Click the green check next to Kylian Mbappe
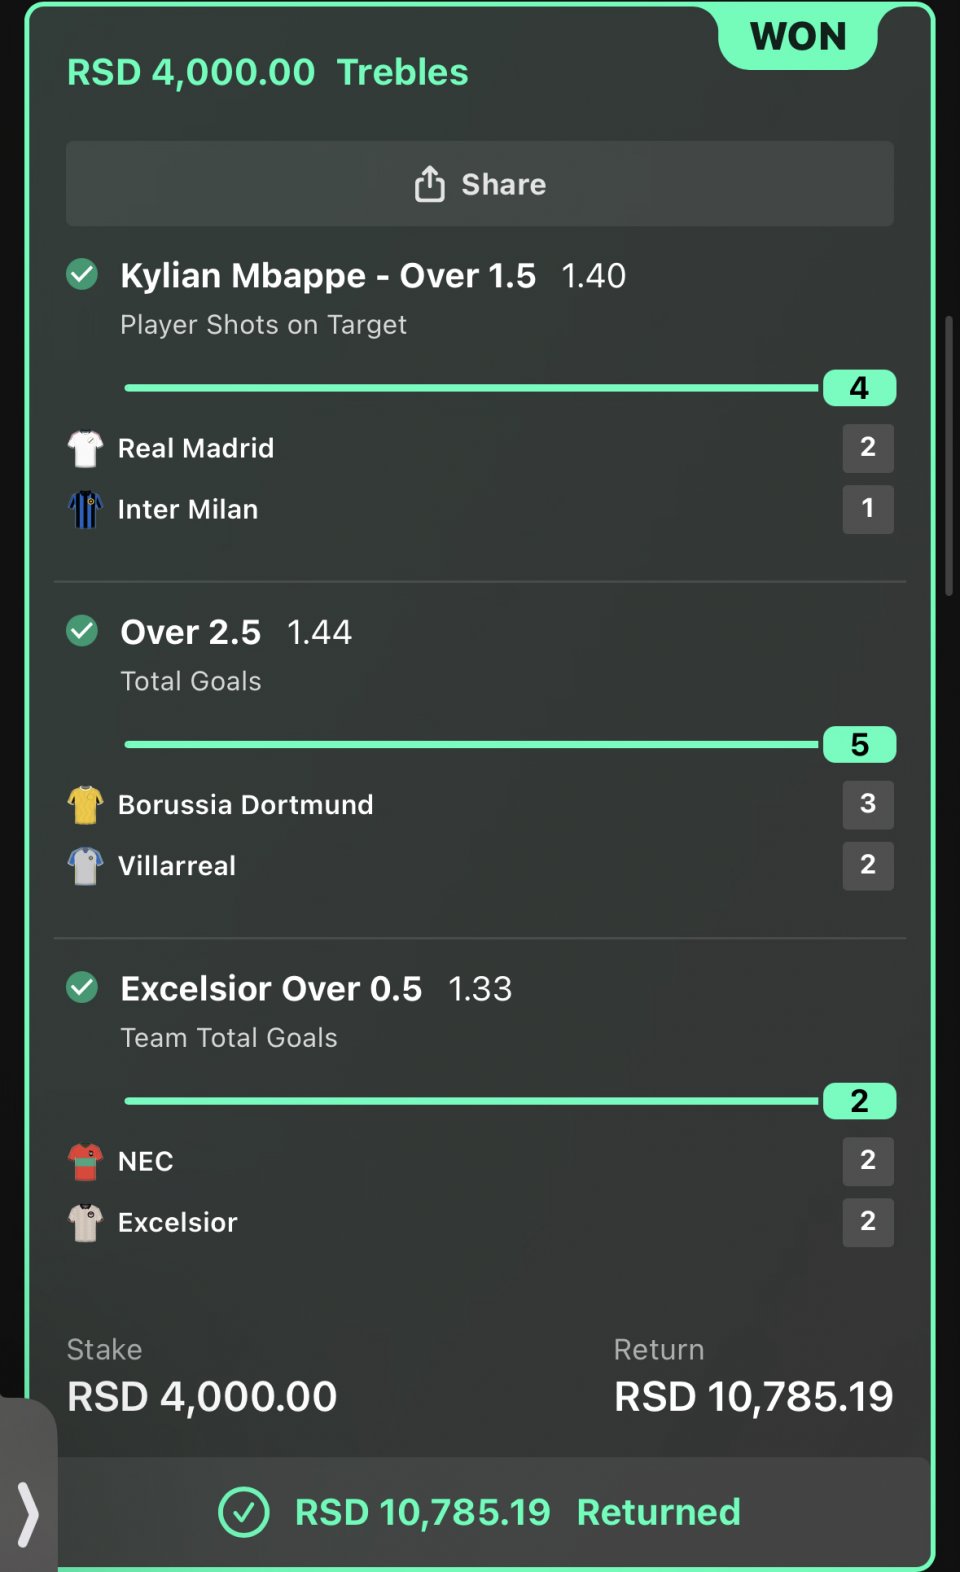Image resolution: width=960 pixels, height=1572 pixels. point(82,274)
